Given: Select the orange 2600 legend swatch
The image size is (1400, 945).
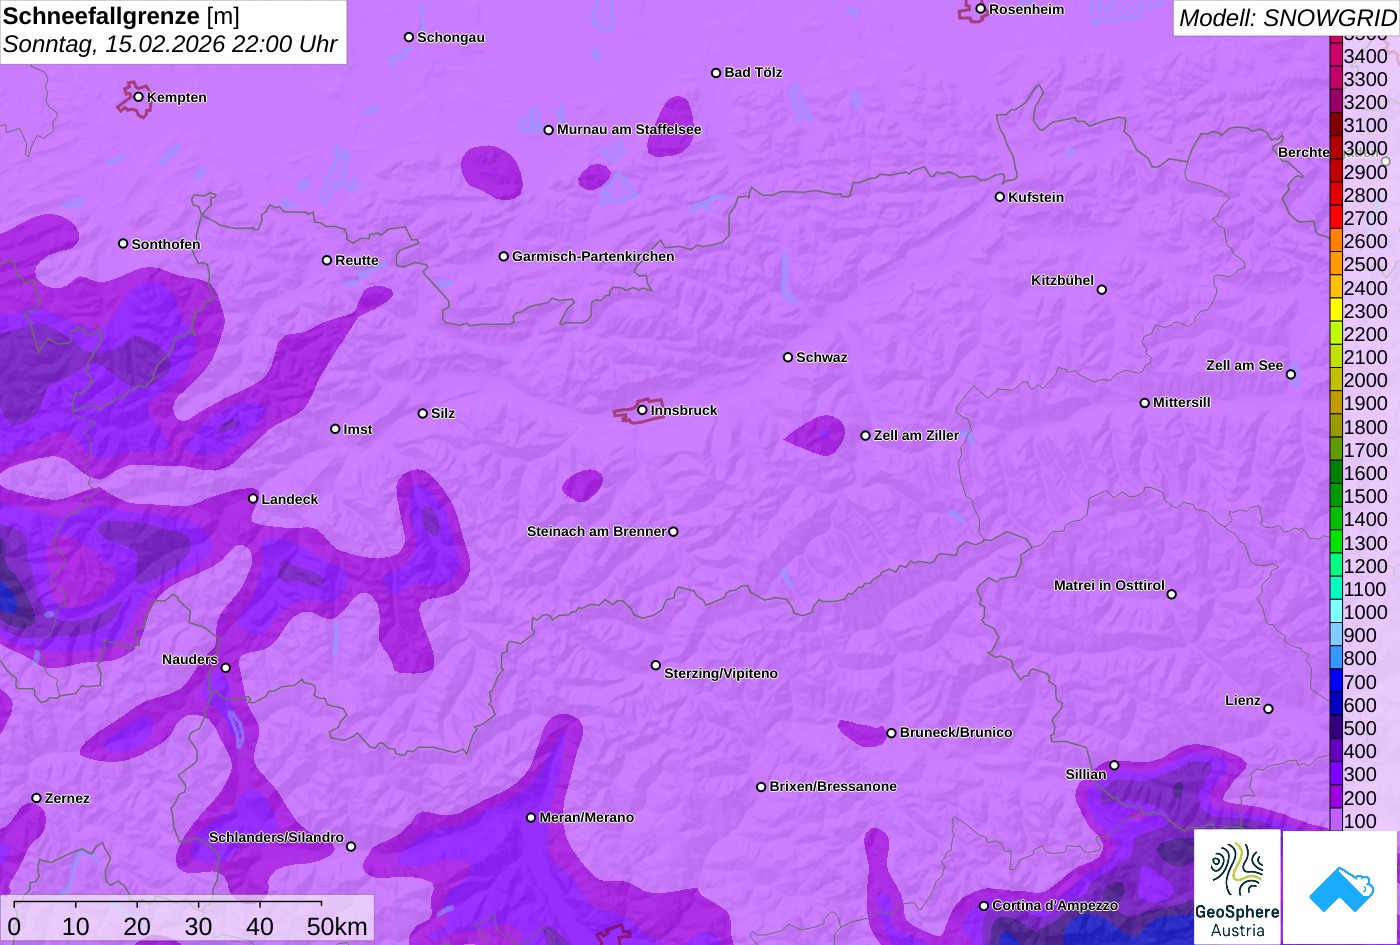Looking at the screenshot, I should tap(1335, 241).
